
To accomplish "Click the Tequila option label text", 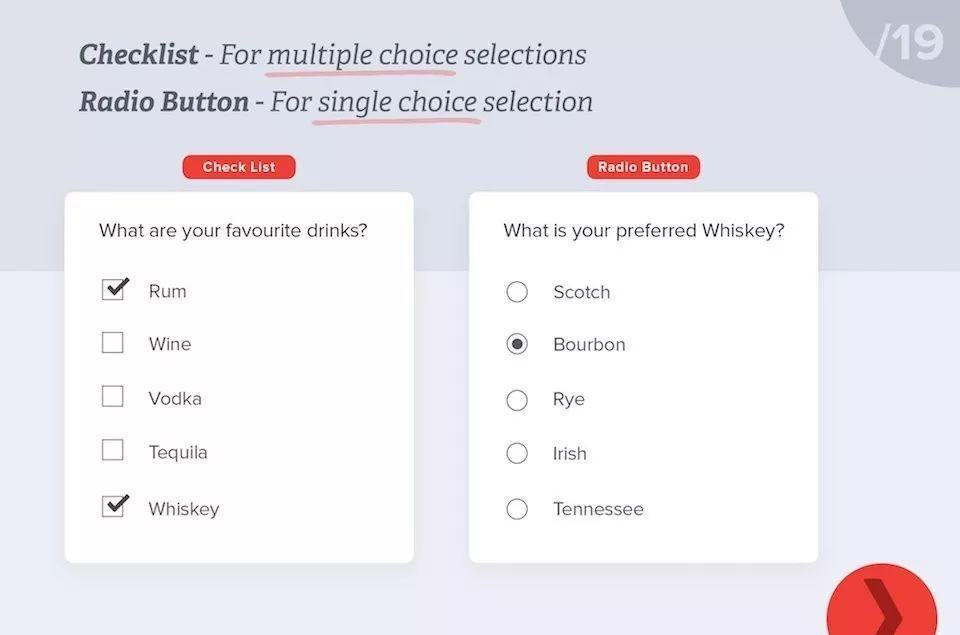I will [x=178, y=452].
